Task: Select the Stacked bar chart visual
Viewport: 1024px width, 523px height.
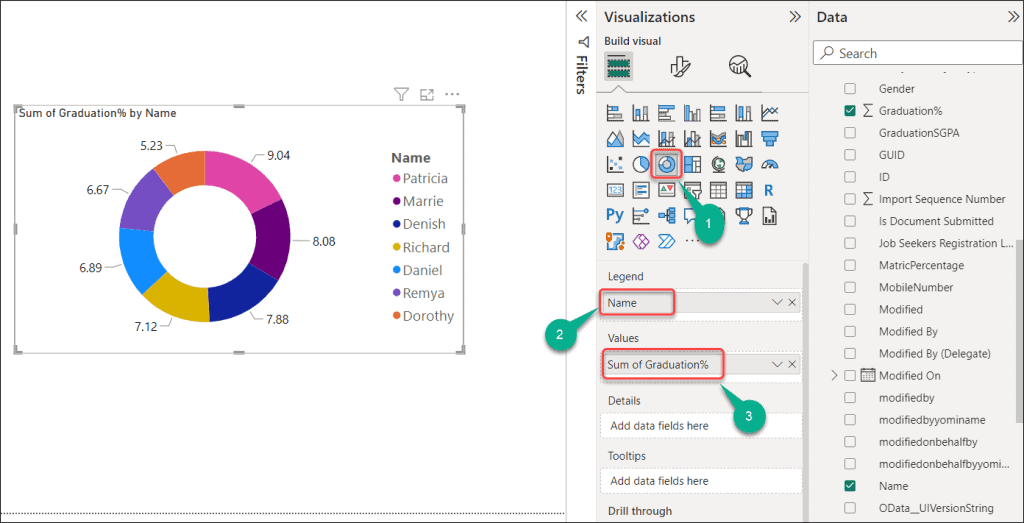Action: [615, 113]
